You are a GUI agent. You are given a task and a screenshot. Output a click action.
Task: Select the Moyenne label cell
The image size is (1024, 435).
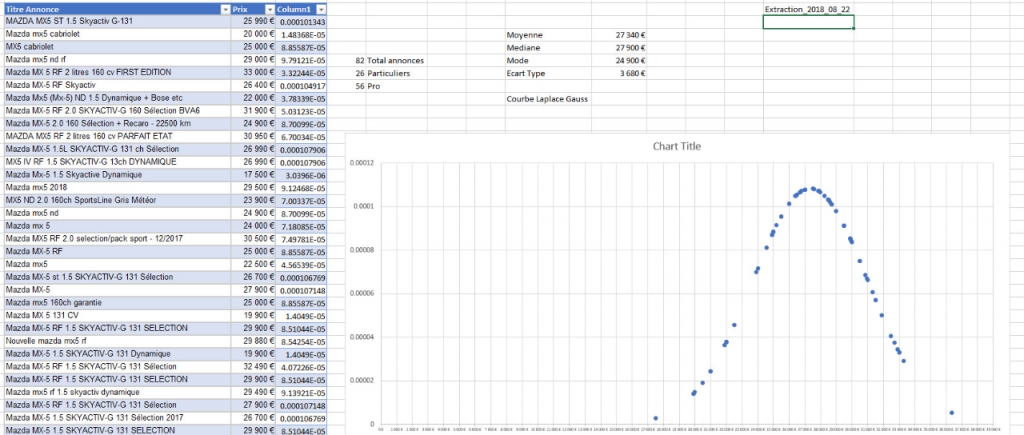551,35
